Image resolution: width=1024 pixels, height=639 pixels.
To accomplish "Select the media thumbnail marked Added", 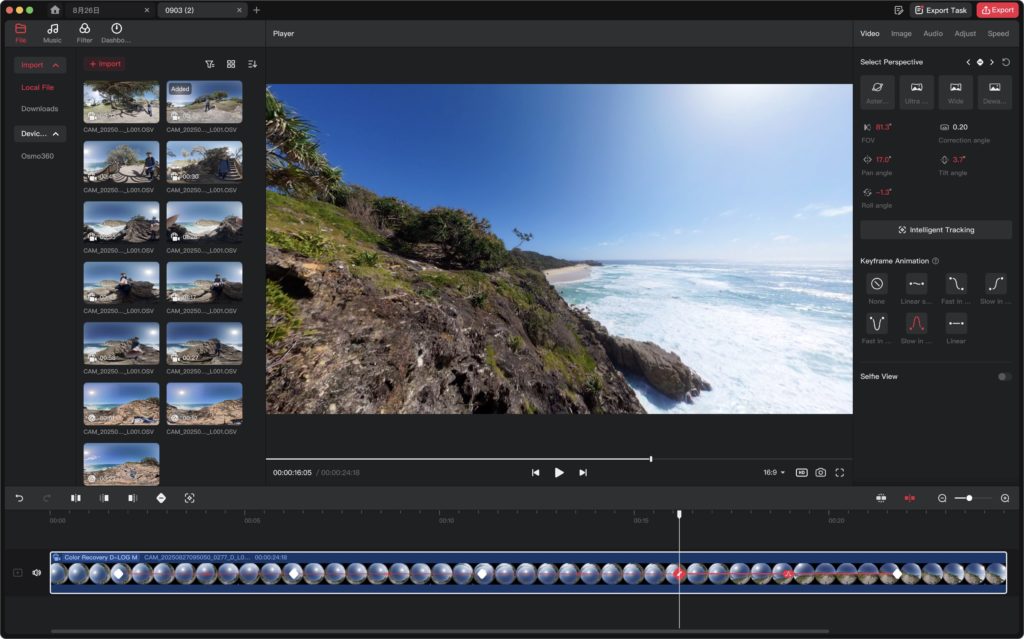I will tap(204, 102).
